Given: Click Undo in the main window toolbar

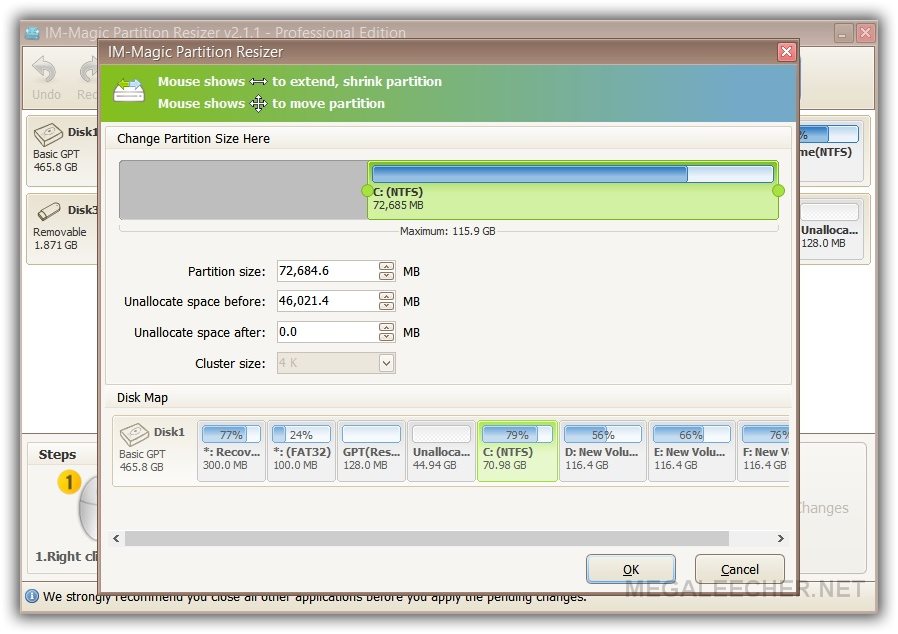Looking at the screenshot, I should pyautogui.click(x=46, y=78).
